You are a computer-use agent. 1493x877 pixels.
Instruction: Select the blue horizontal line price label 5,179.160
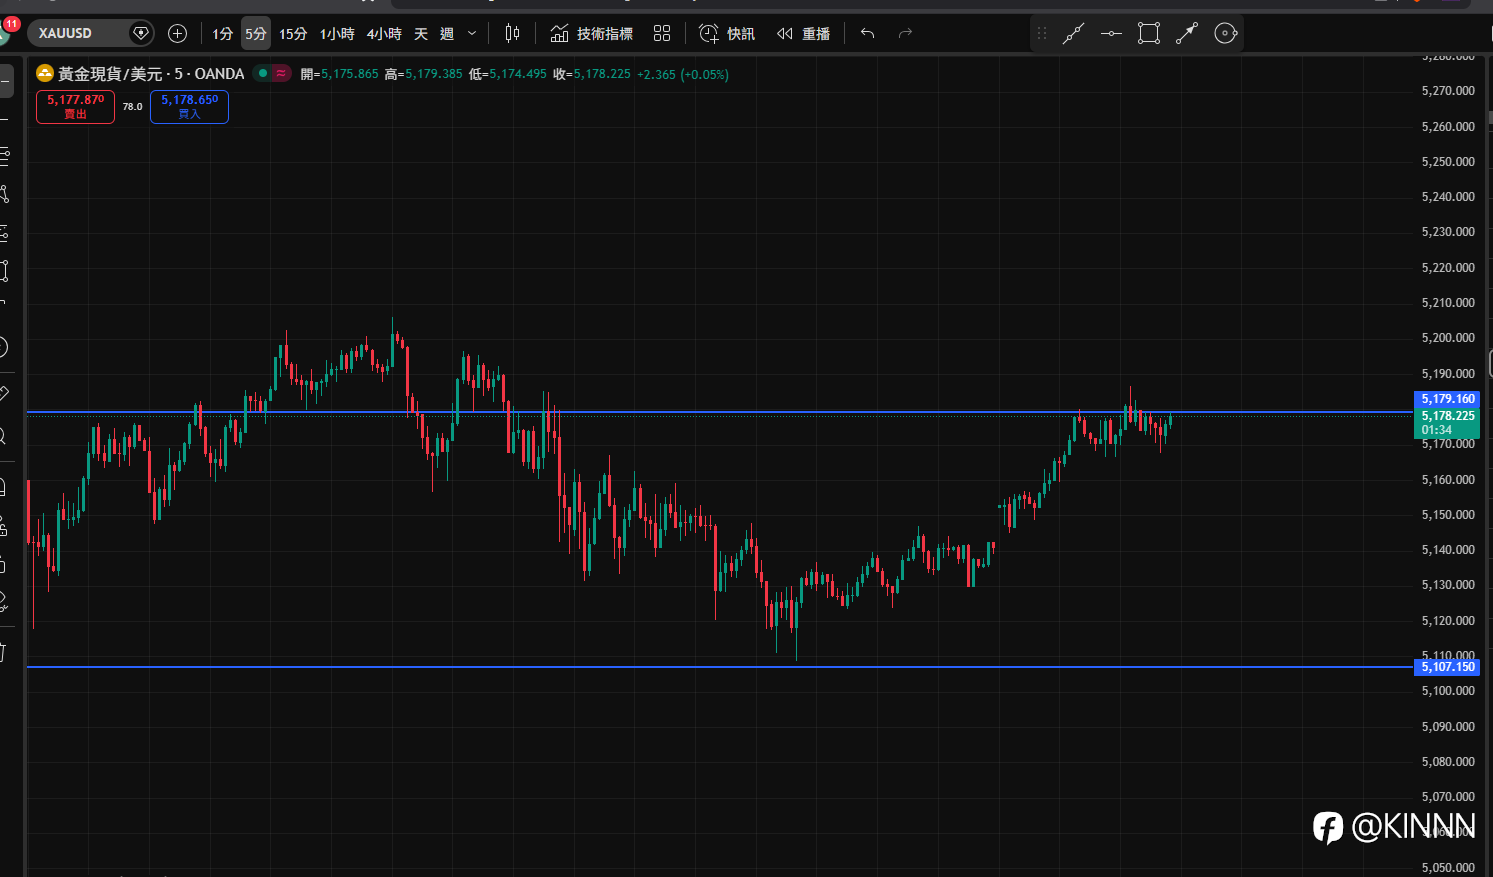click(1448, 399)
